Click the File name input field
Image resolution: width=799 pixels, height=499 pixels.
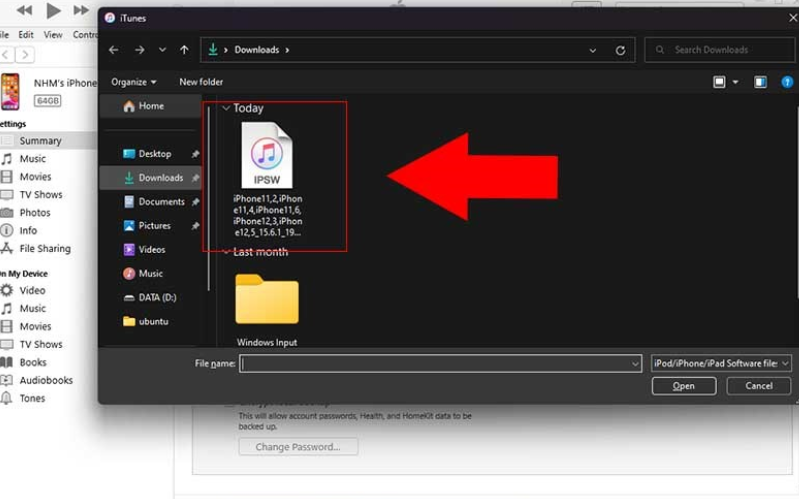pyautogui.click(x=440, y=364)
